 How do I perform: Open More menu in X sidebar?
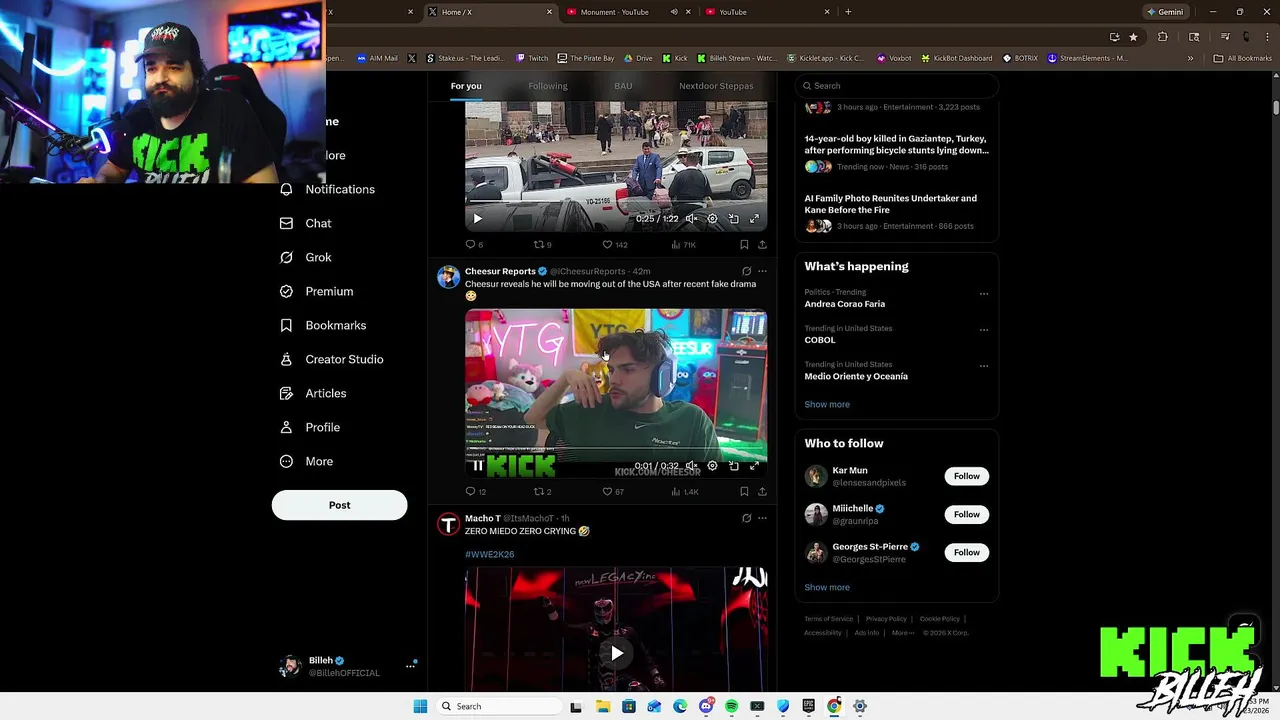click(306, 461)
